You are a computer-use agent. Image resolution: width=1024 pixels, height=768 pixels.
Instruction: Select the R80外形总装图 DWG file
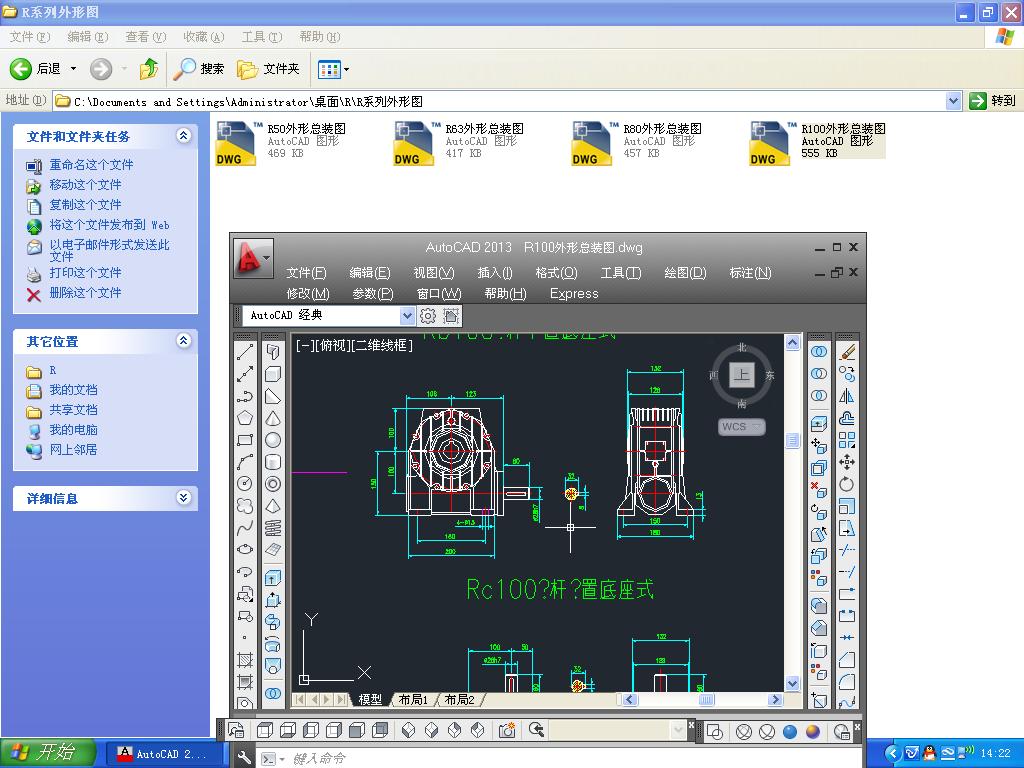coord(637,142)
